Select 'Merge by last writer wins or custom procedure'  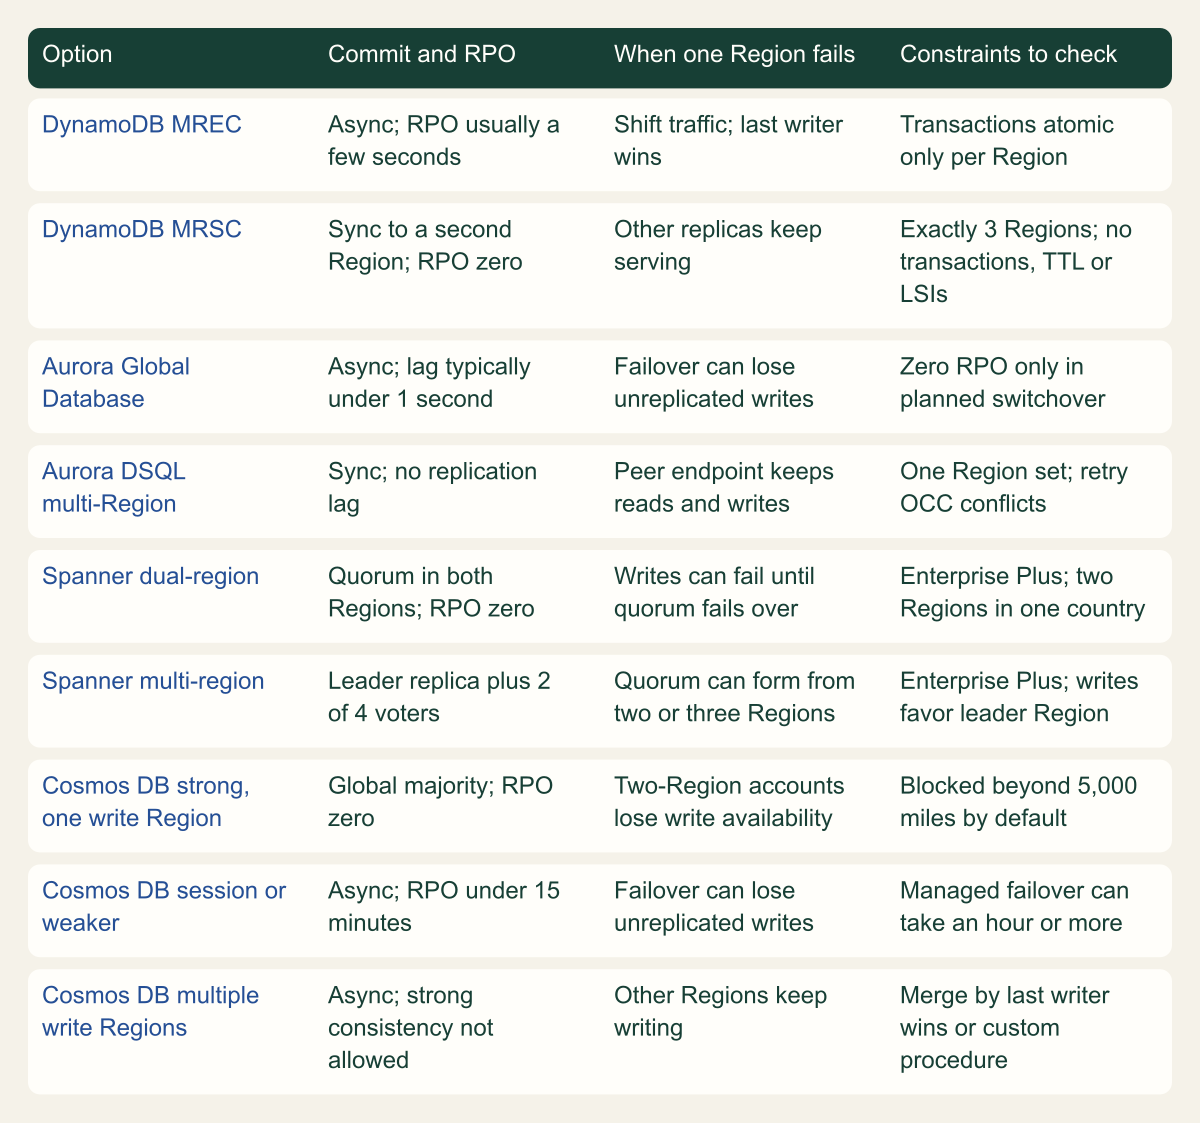[x=1005, y=1027]
